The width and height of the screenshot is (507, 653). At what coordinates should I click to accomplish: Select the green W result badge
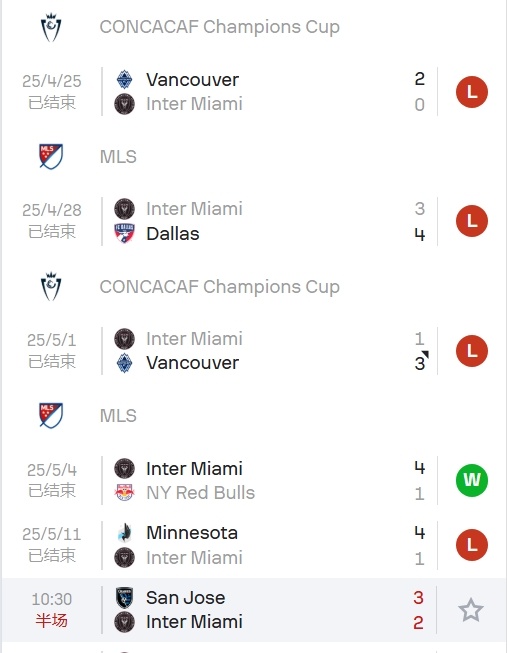(x=472, y=480)
